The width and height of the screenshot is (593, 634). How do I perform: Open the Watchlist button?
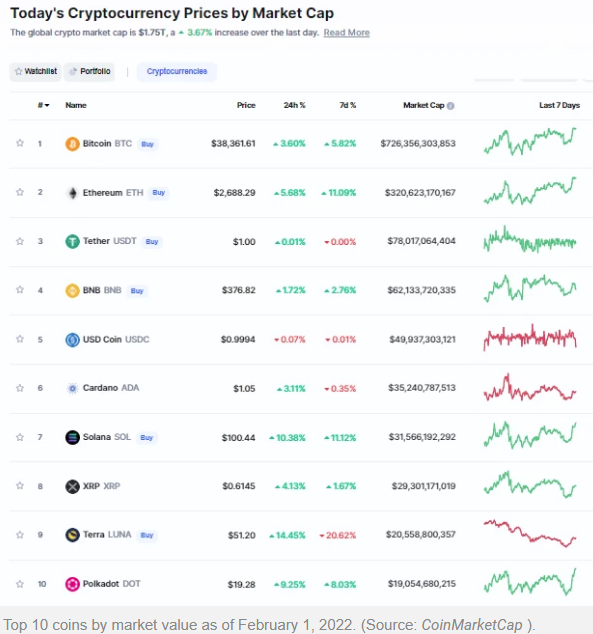click(x=36, y=72)
